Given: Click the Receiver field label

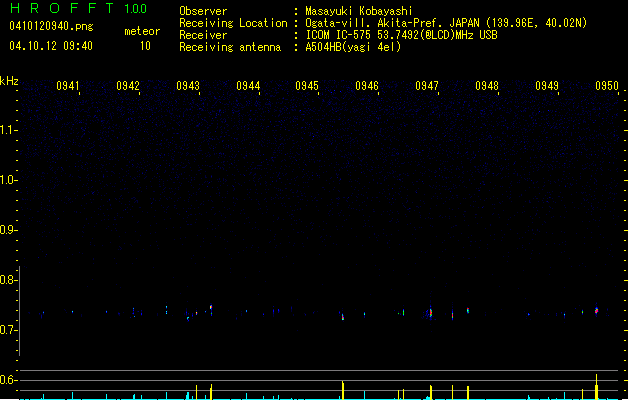Looking at the screenshot, I should (x=203, y=35).
